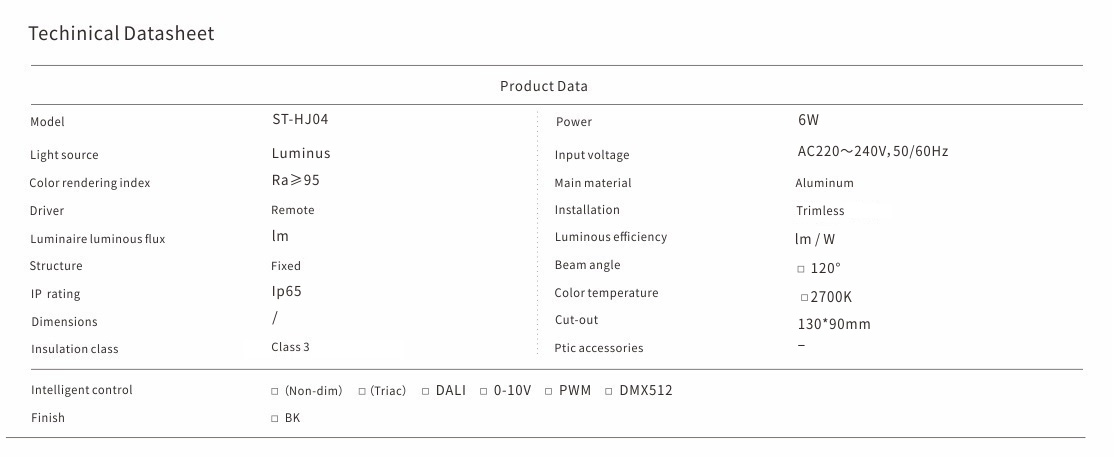Select the 0-10V checkbox
1114x457 pixels.
point(483,391)
